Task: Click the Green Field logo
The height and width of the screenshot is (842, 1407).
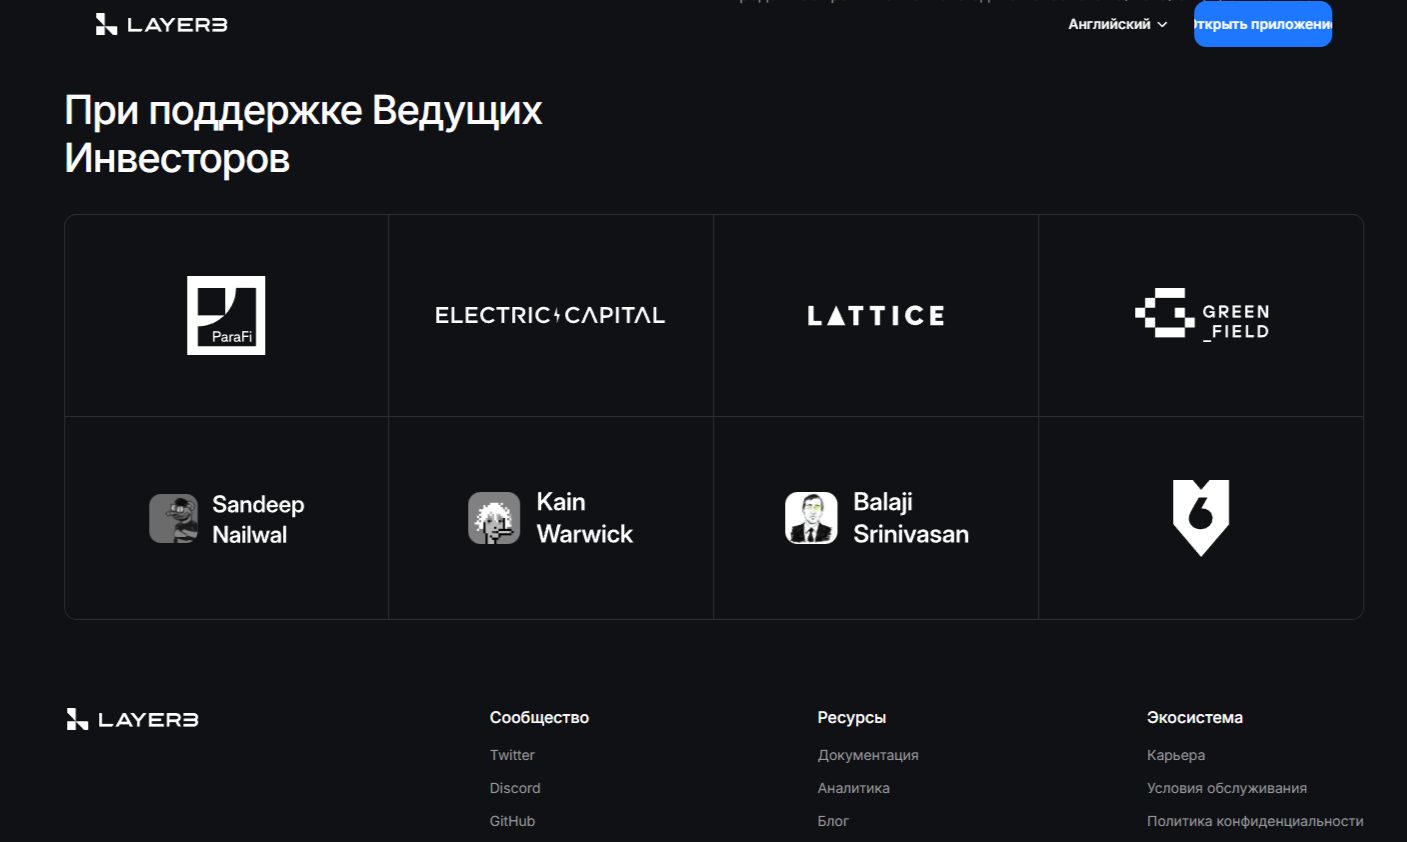Action: pos(1202,314)
